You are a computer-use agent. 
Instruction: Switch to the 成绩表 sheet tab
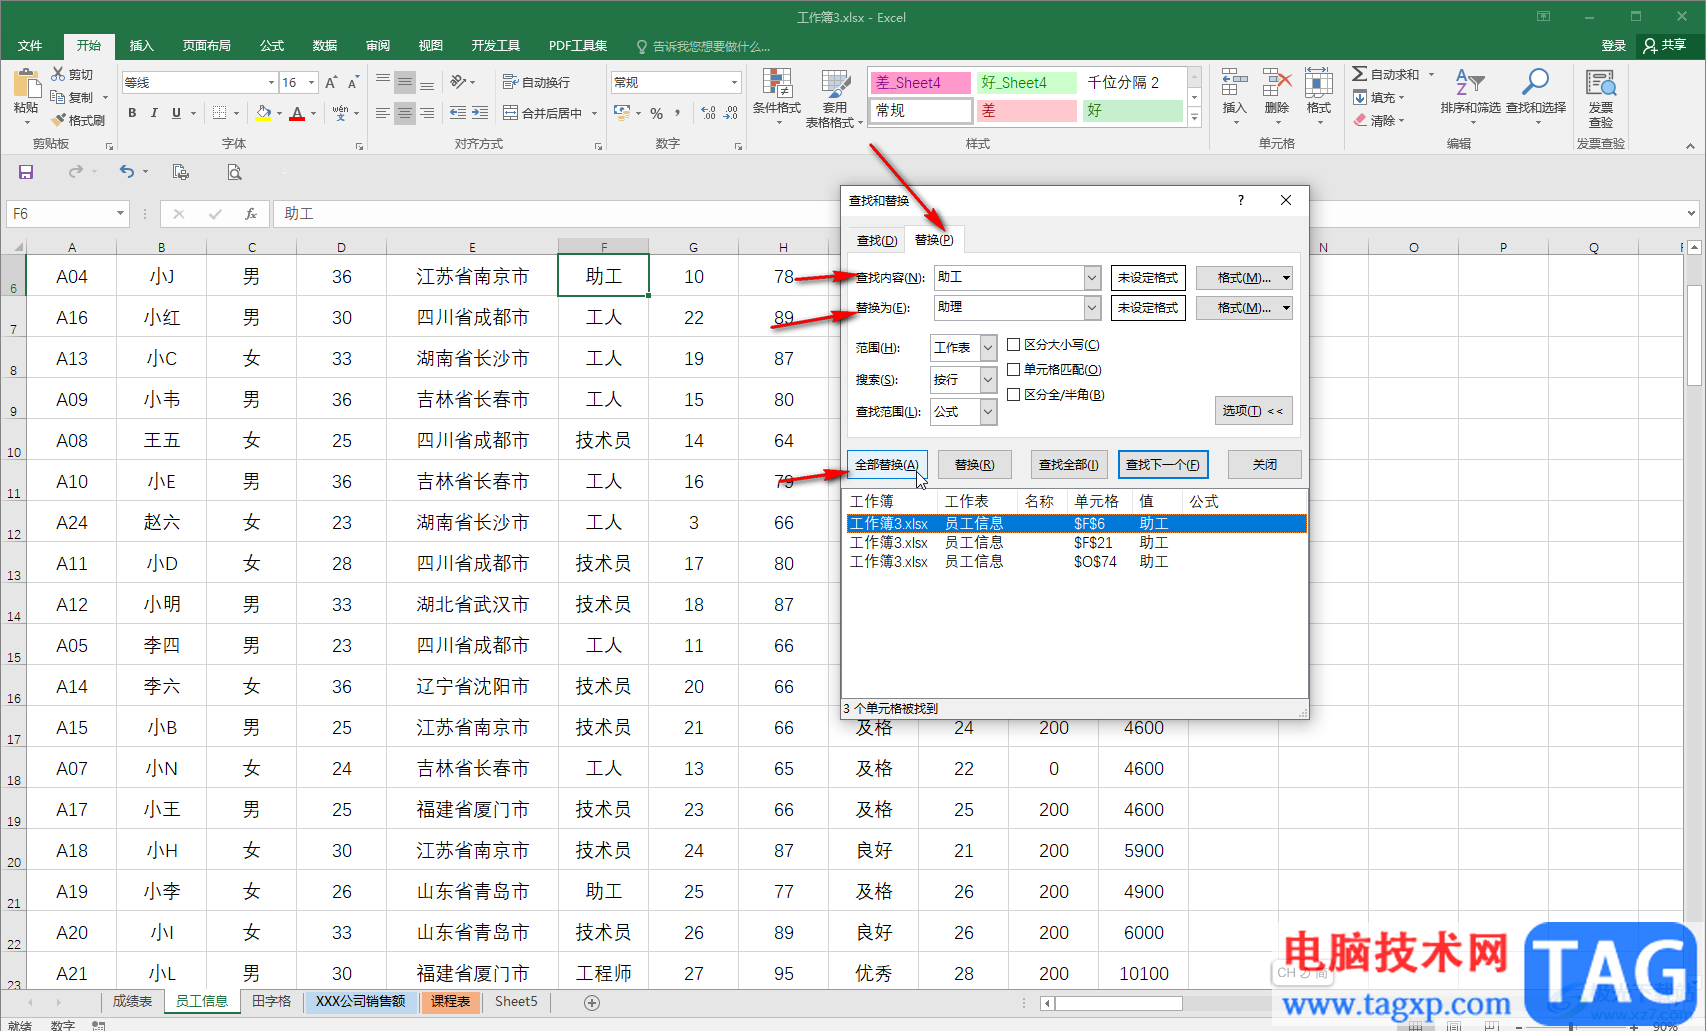pyautogui.click(x=132, y=1001)
